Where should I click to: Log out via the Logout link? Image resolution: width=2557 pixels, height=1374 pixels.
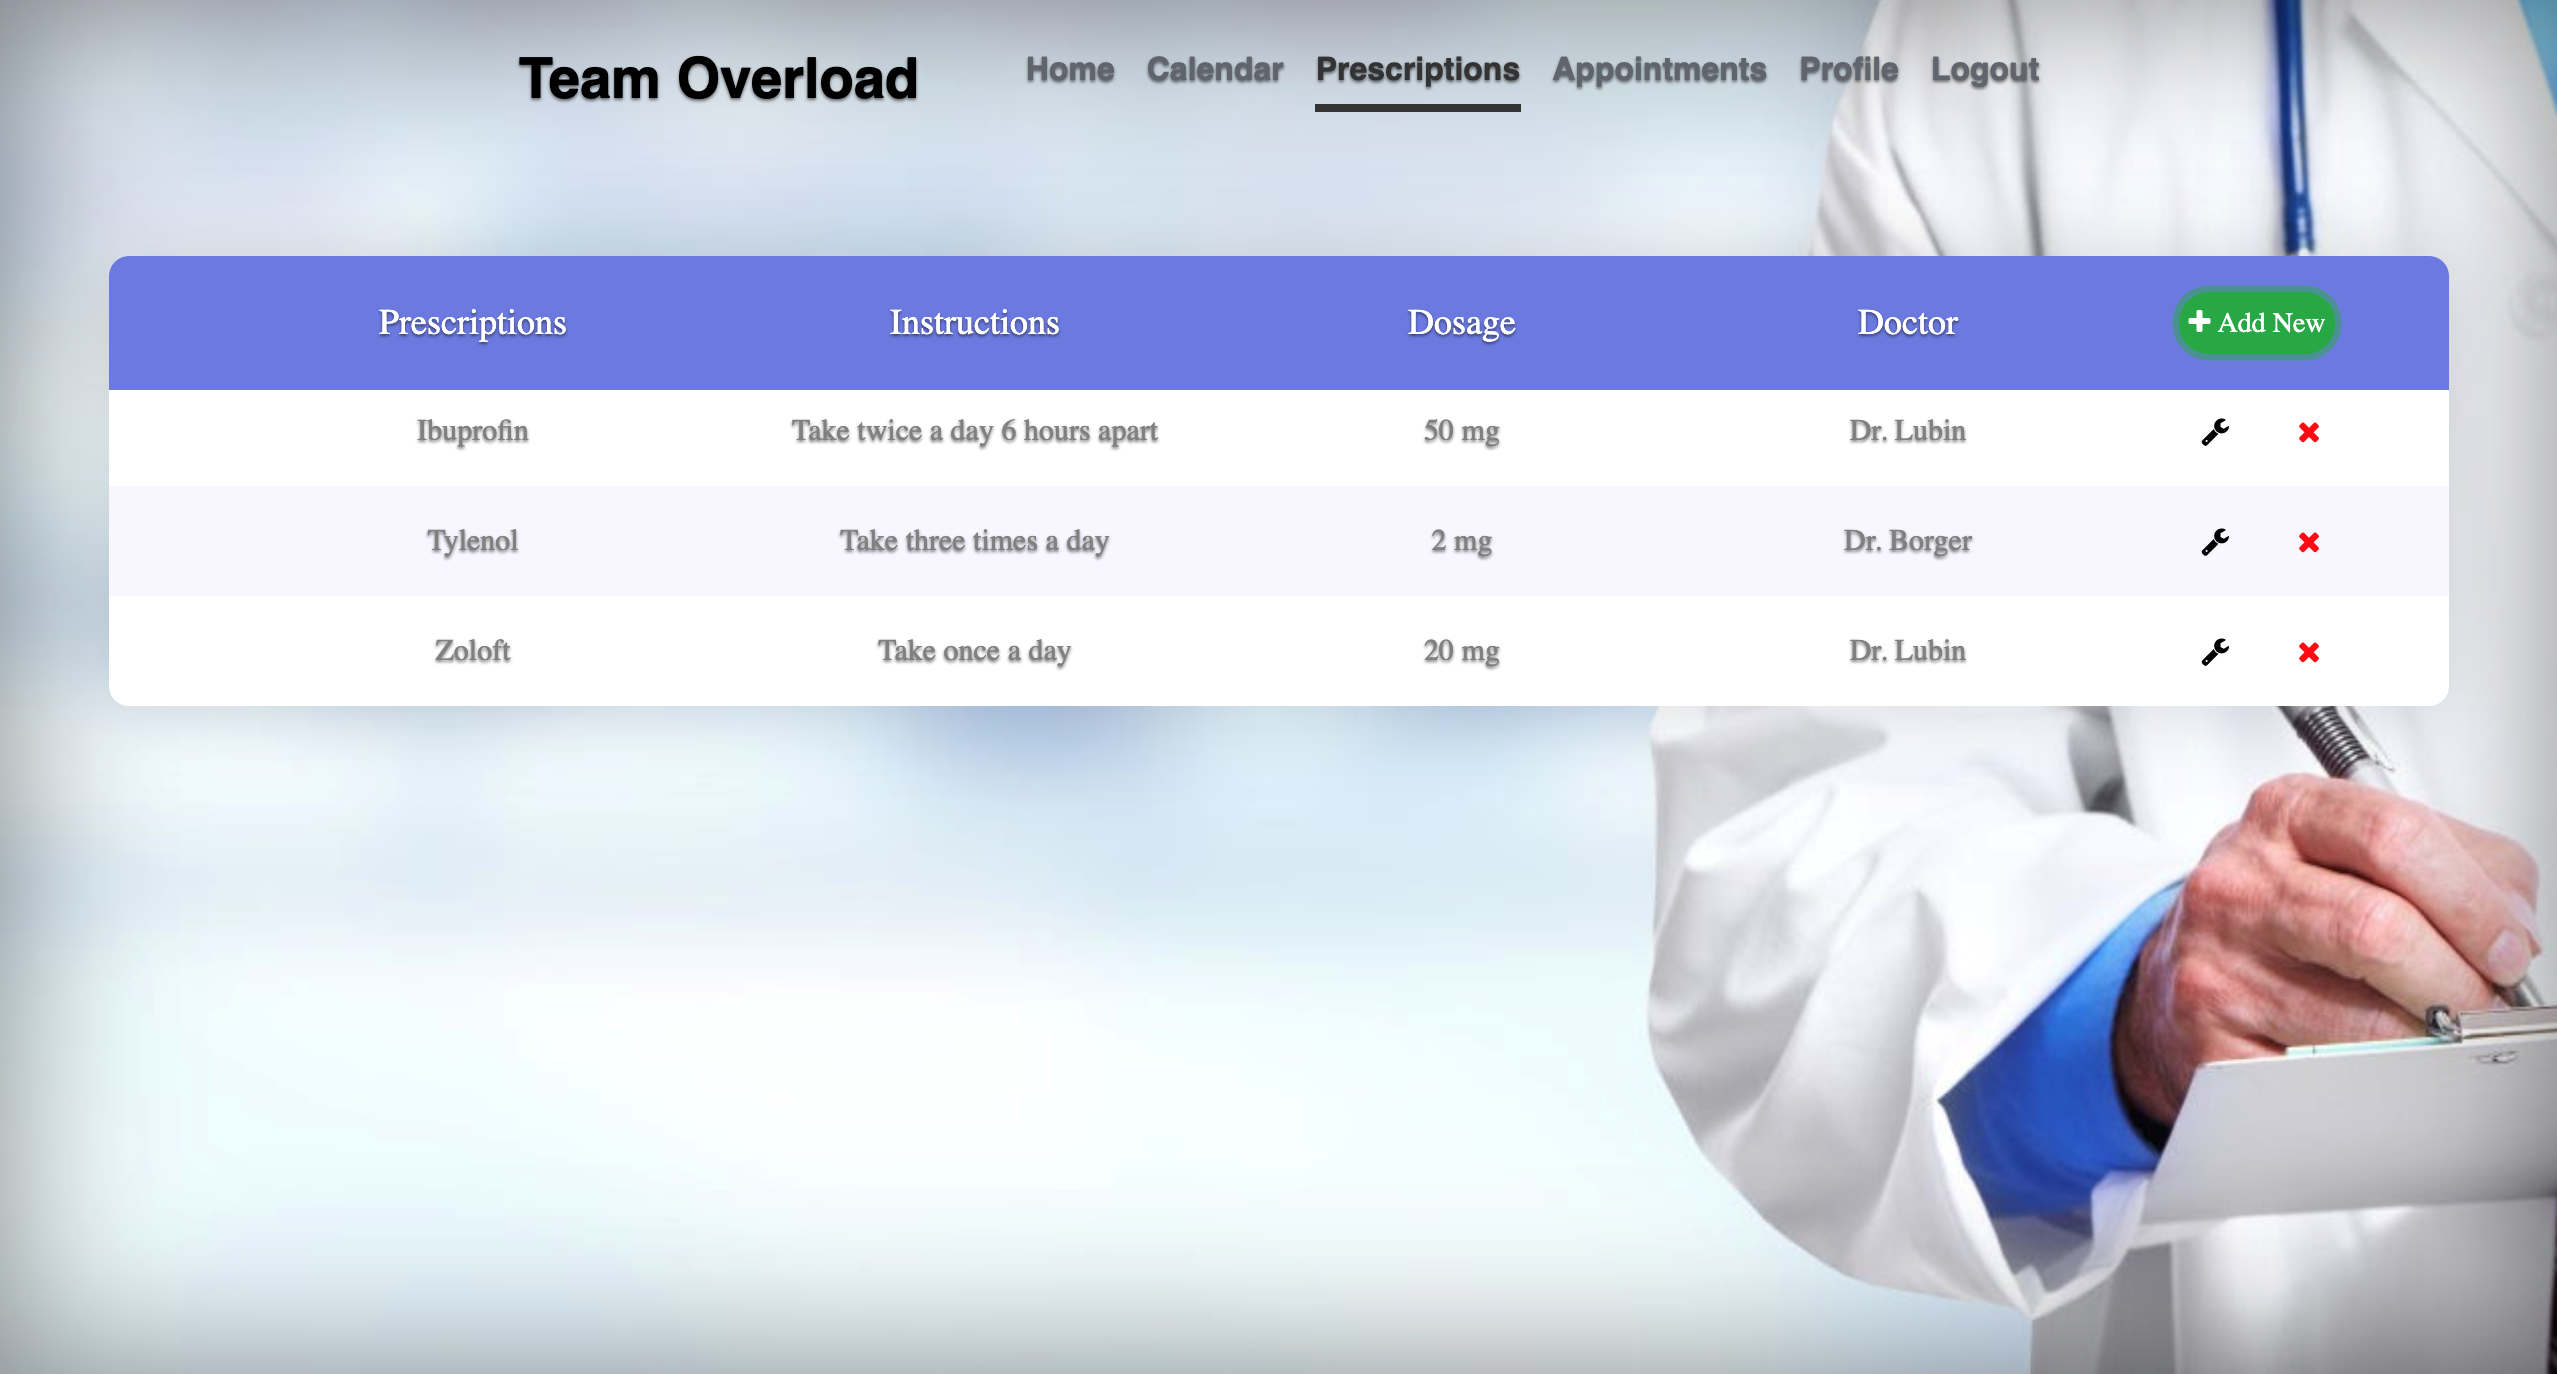1984,70
